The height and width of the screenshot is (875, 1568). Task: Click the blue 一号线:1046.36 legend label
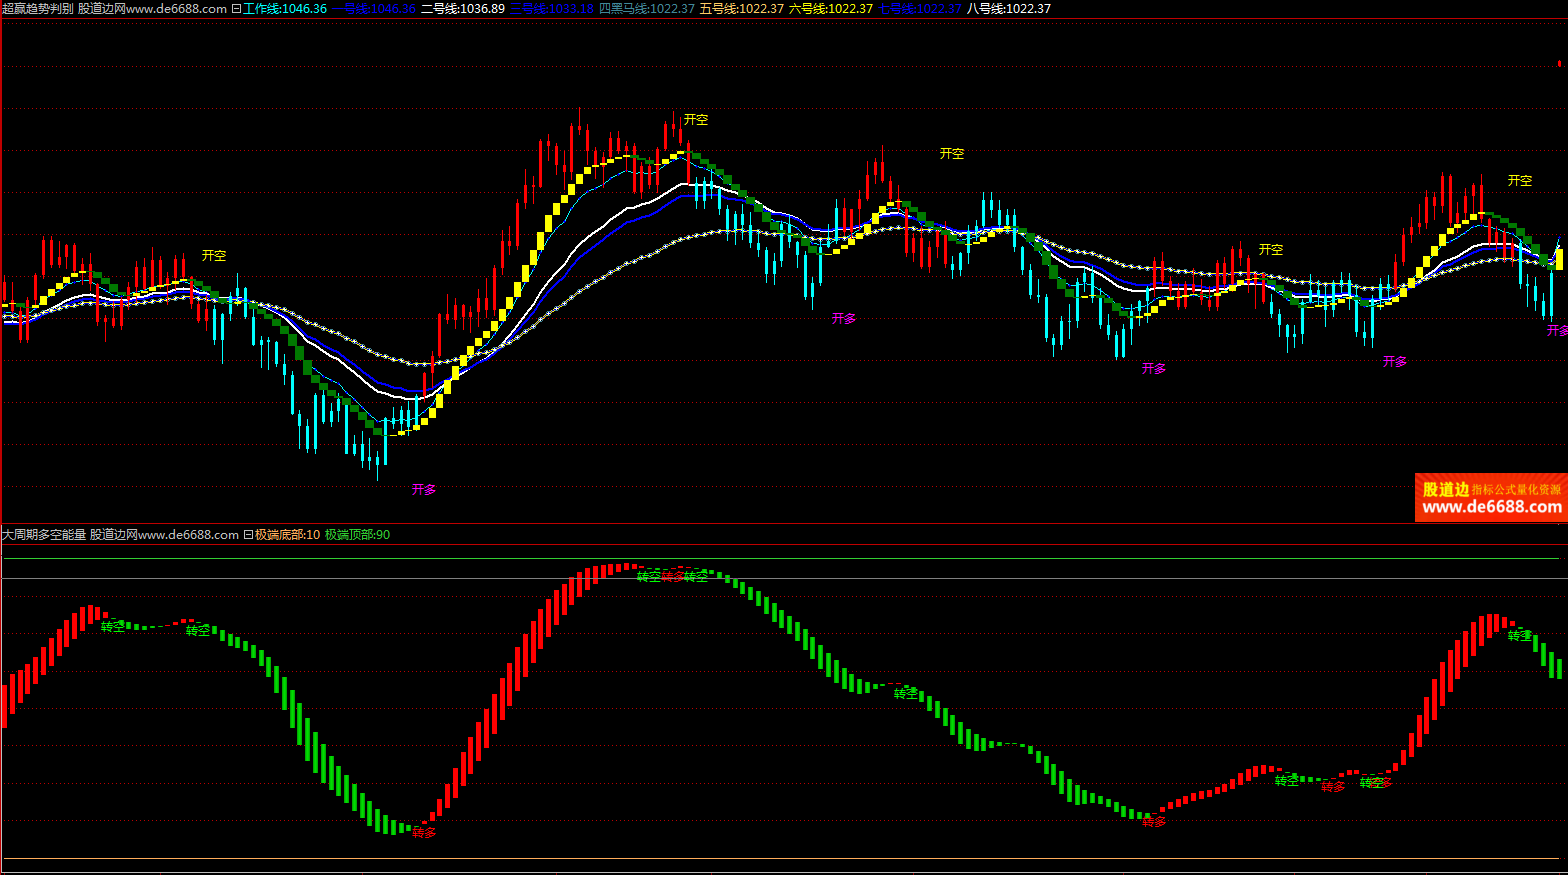click(x=374, y=9)
